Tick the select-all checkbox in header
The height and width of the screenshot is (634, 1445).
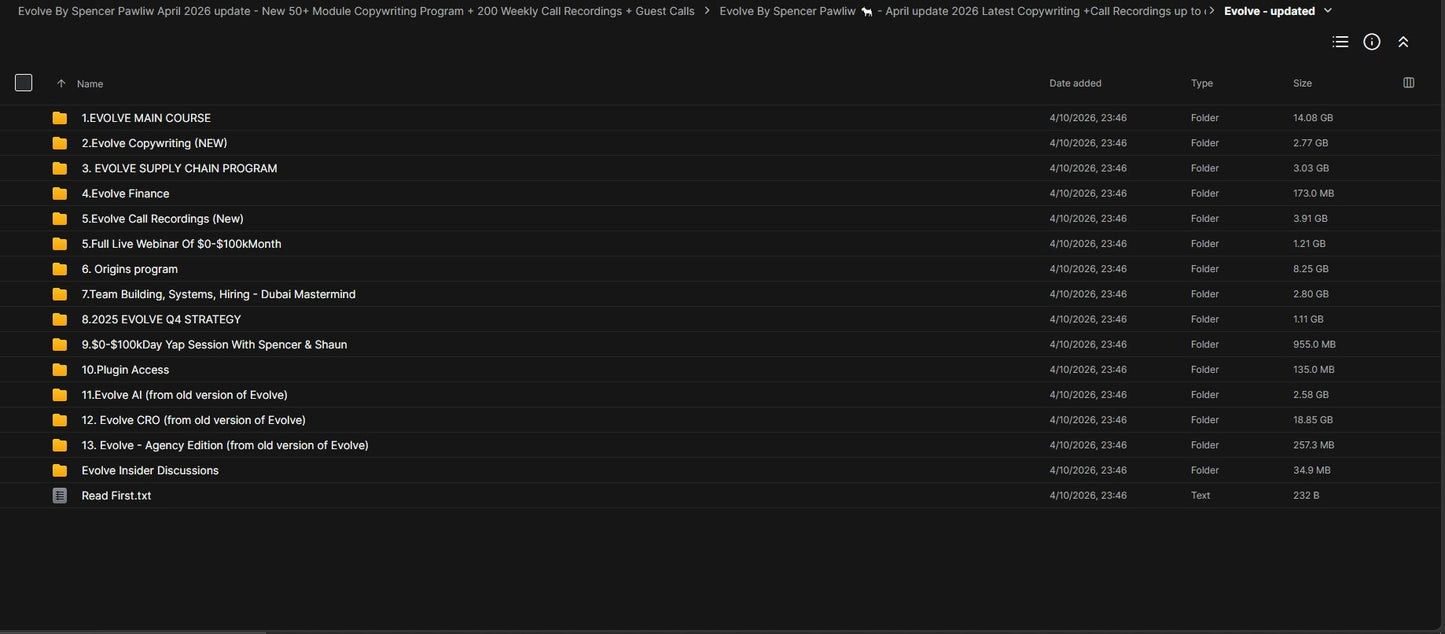click(x=24, y=83)
